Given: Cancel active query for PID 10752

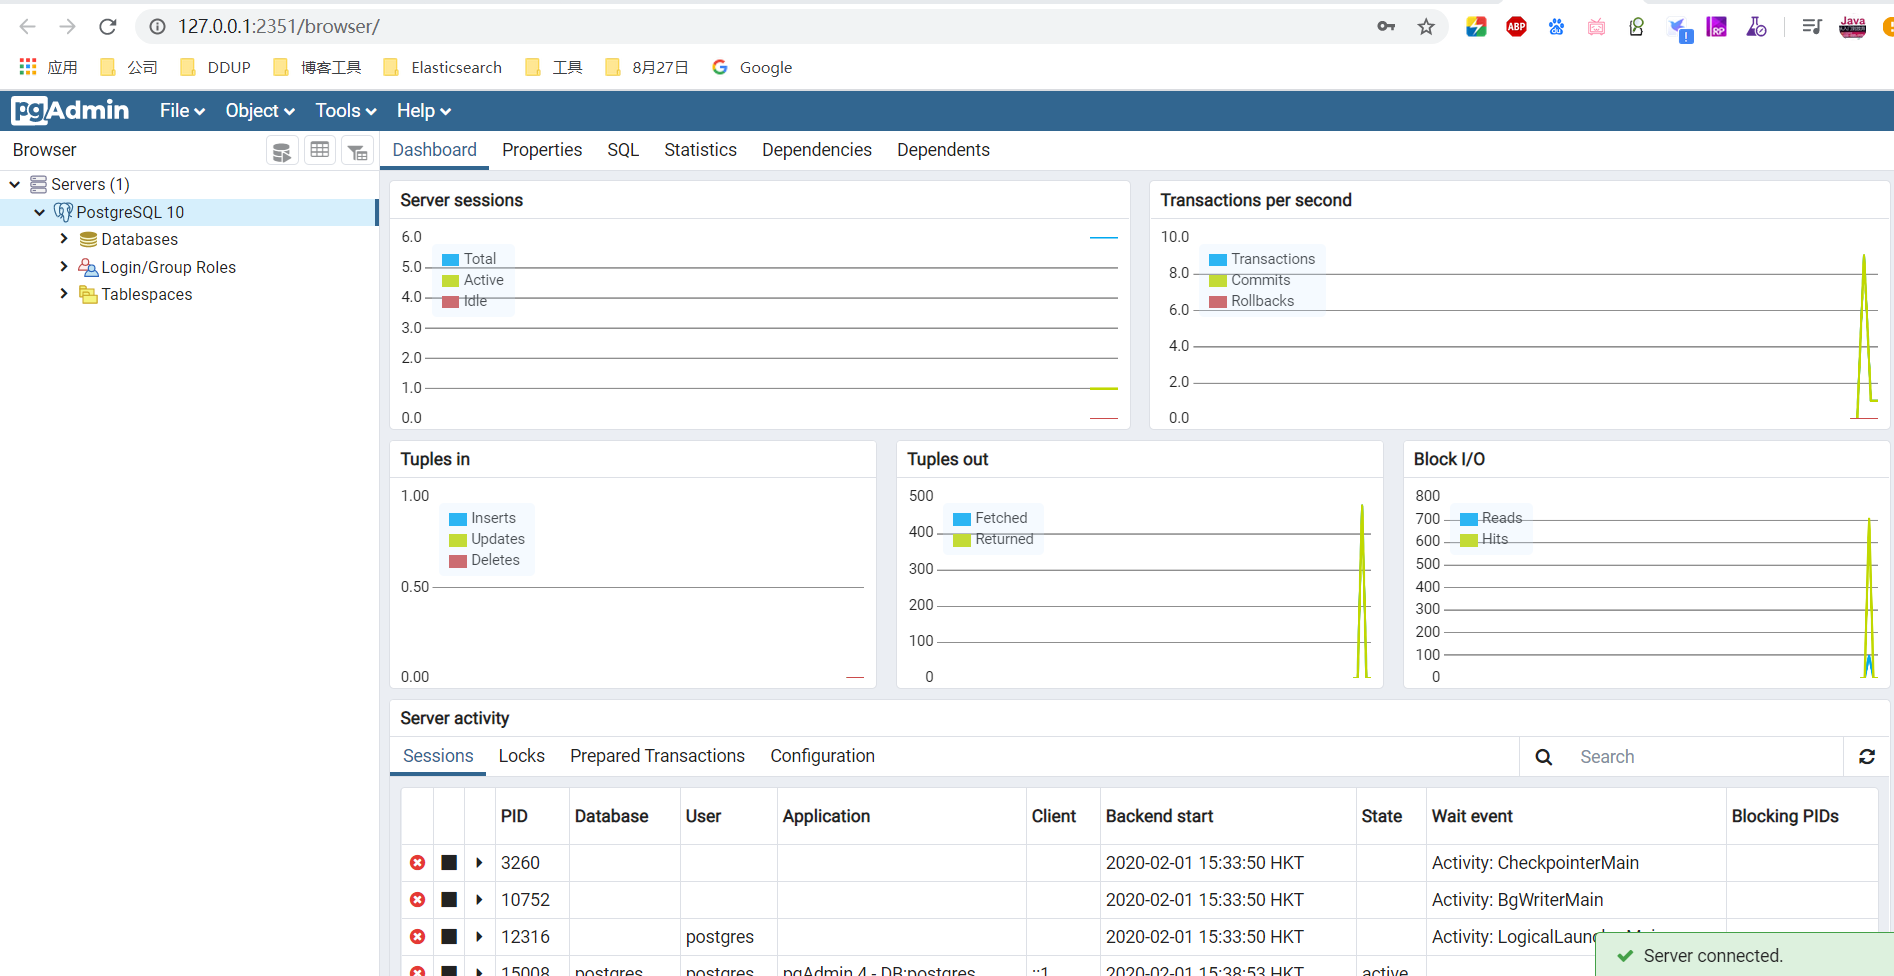Looking at the screenshot, I should click(449, 899).
